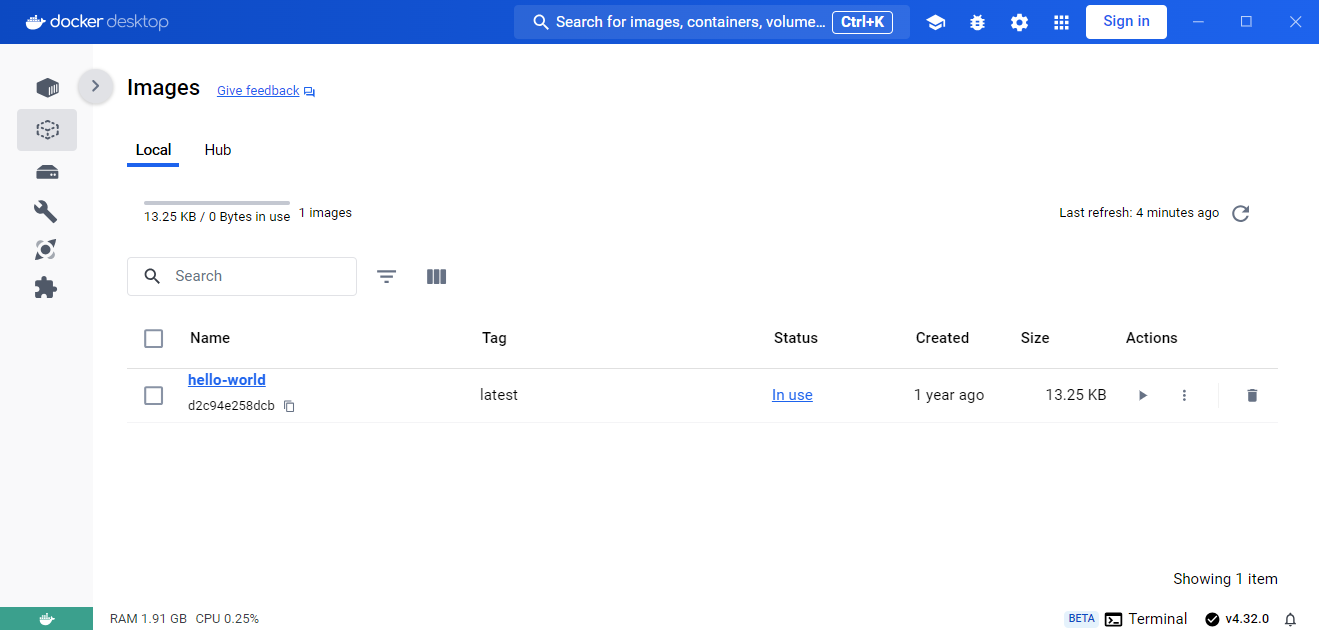This screenshot has width=1319, height=630.
Task: Run the hello-world image
Action: (x=1143, y=396)
